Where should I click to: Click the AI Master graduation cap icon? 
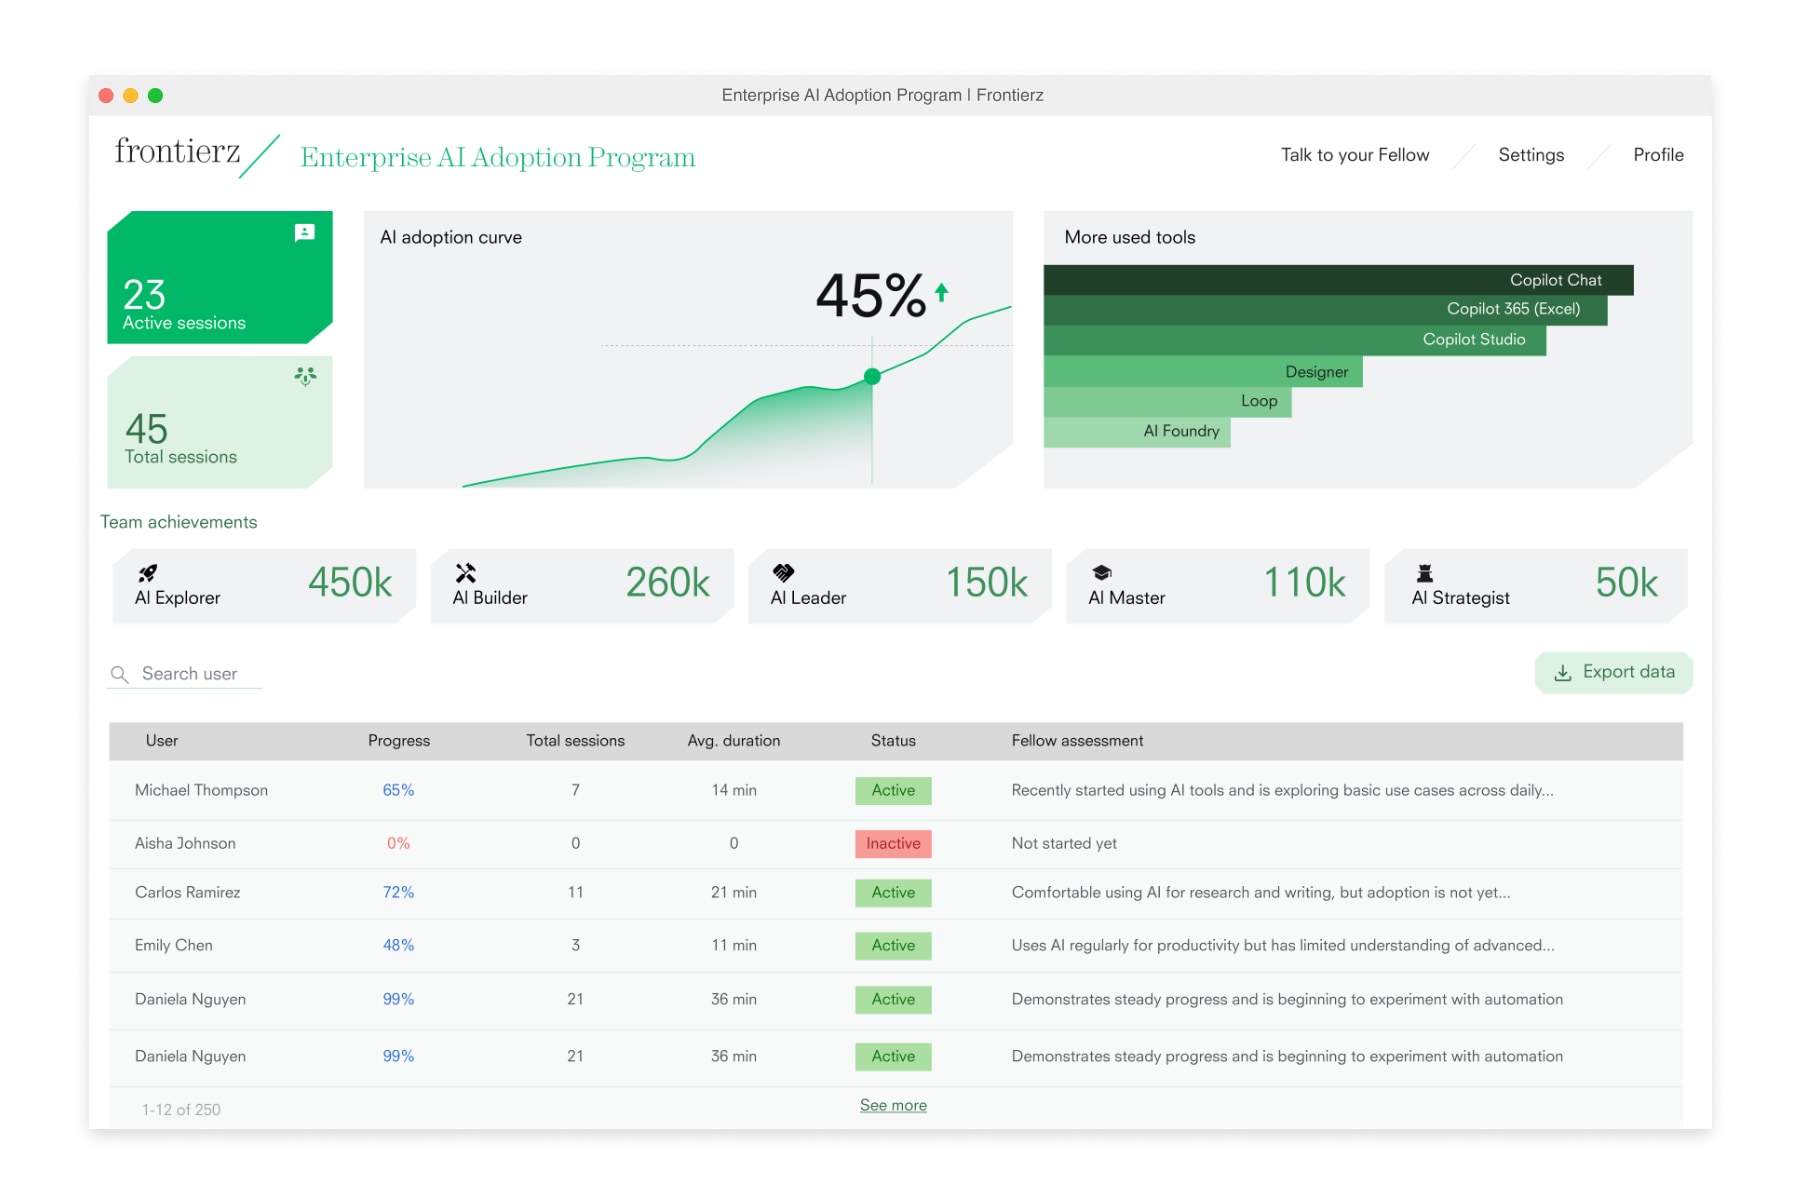pos(1101,573)
